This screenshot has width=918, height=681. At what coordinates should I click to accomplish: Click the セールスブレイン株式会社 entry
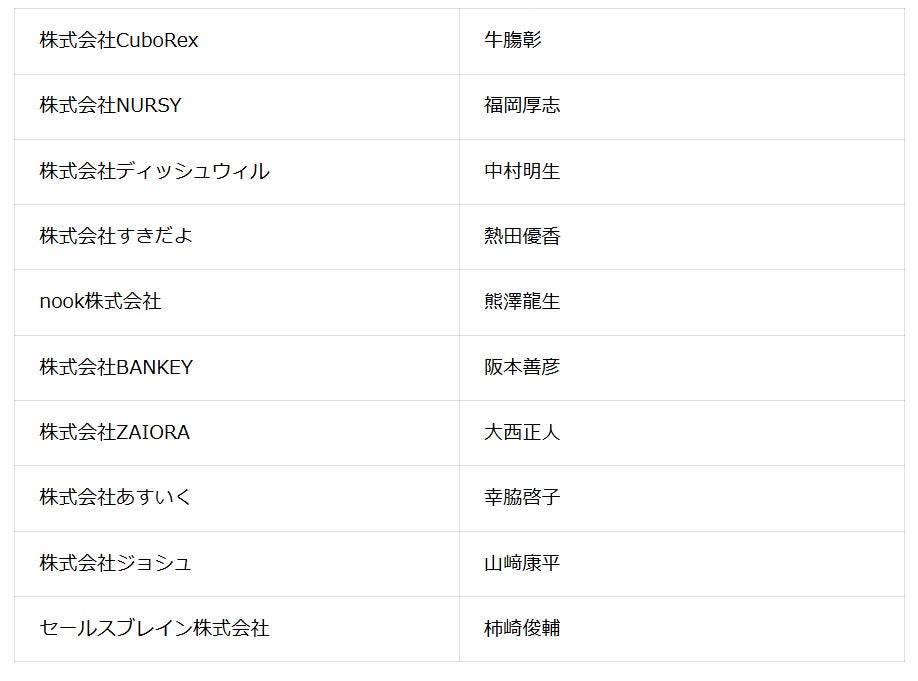[155, 628]
